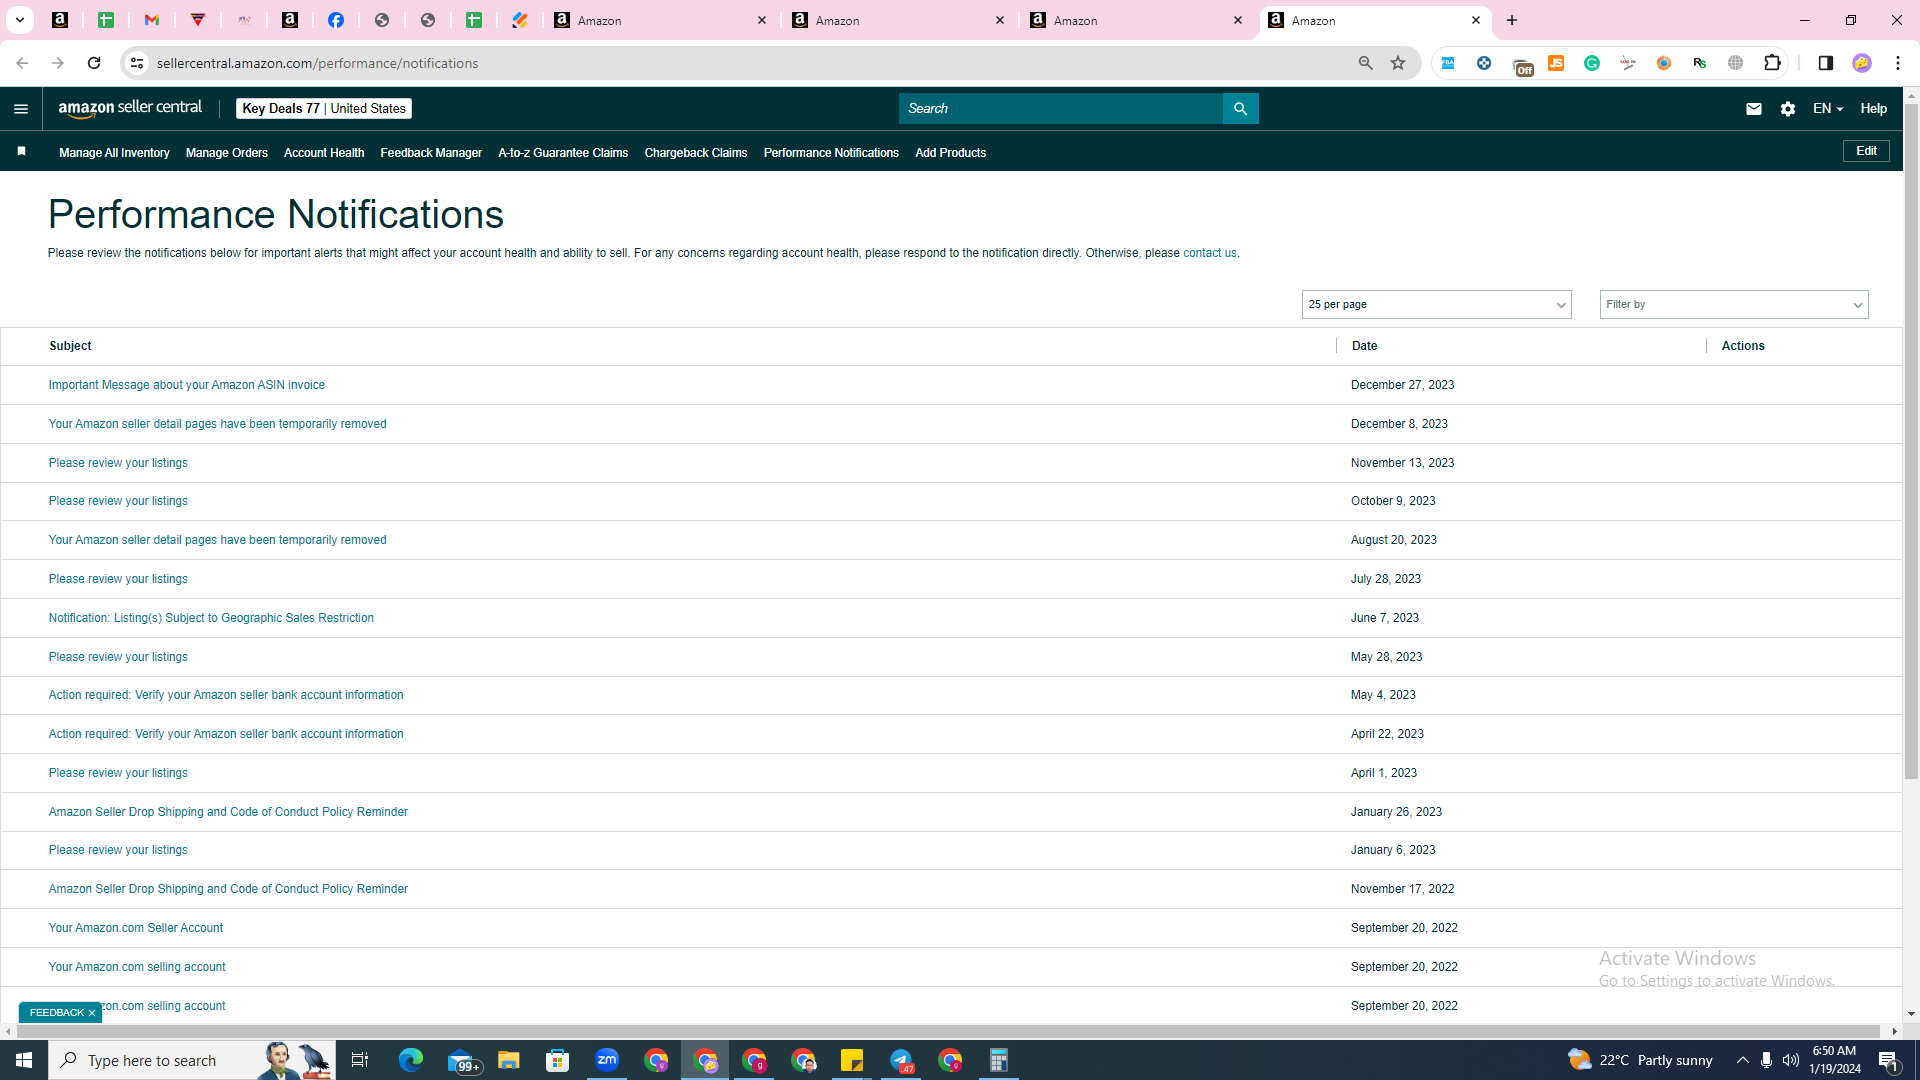Click the browser back arrow

pyautogui.click(x=22, y=63)
